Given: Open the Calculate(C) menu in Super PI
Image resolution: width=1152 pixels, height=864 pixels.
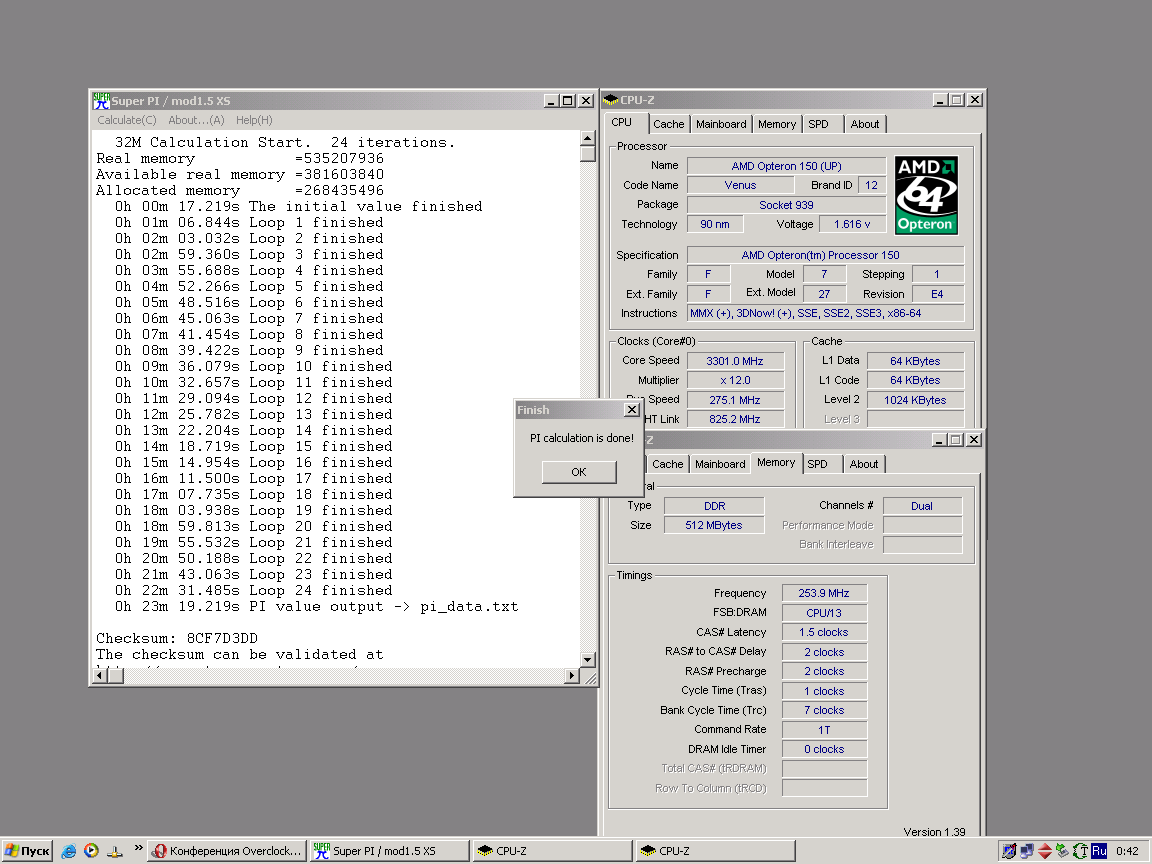Looking at the screenshot, I should pyautogui.click(x=126, y=120).
